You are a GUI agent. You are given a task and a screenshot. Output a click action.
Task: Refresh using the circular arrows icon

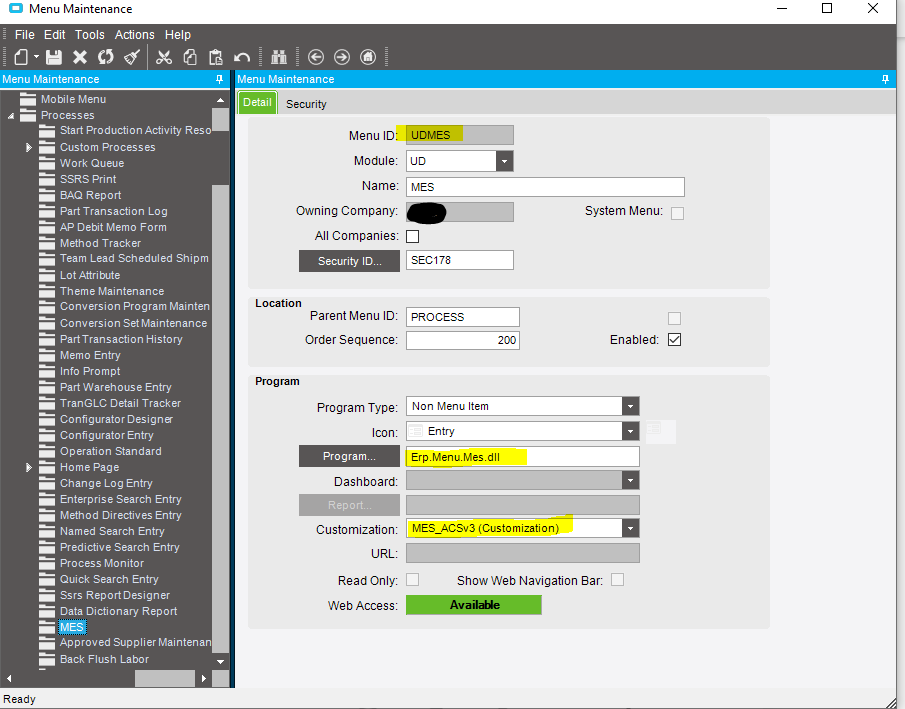[x=106, y=57]
